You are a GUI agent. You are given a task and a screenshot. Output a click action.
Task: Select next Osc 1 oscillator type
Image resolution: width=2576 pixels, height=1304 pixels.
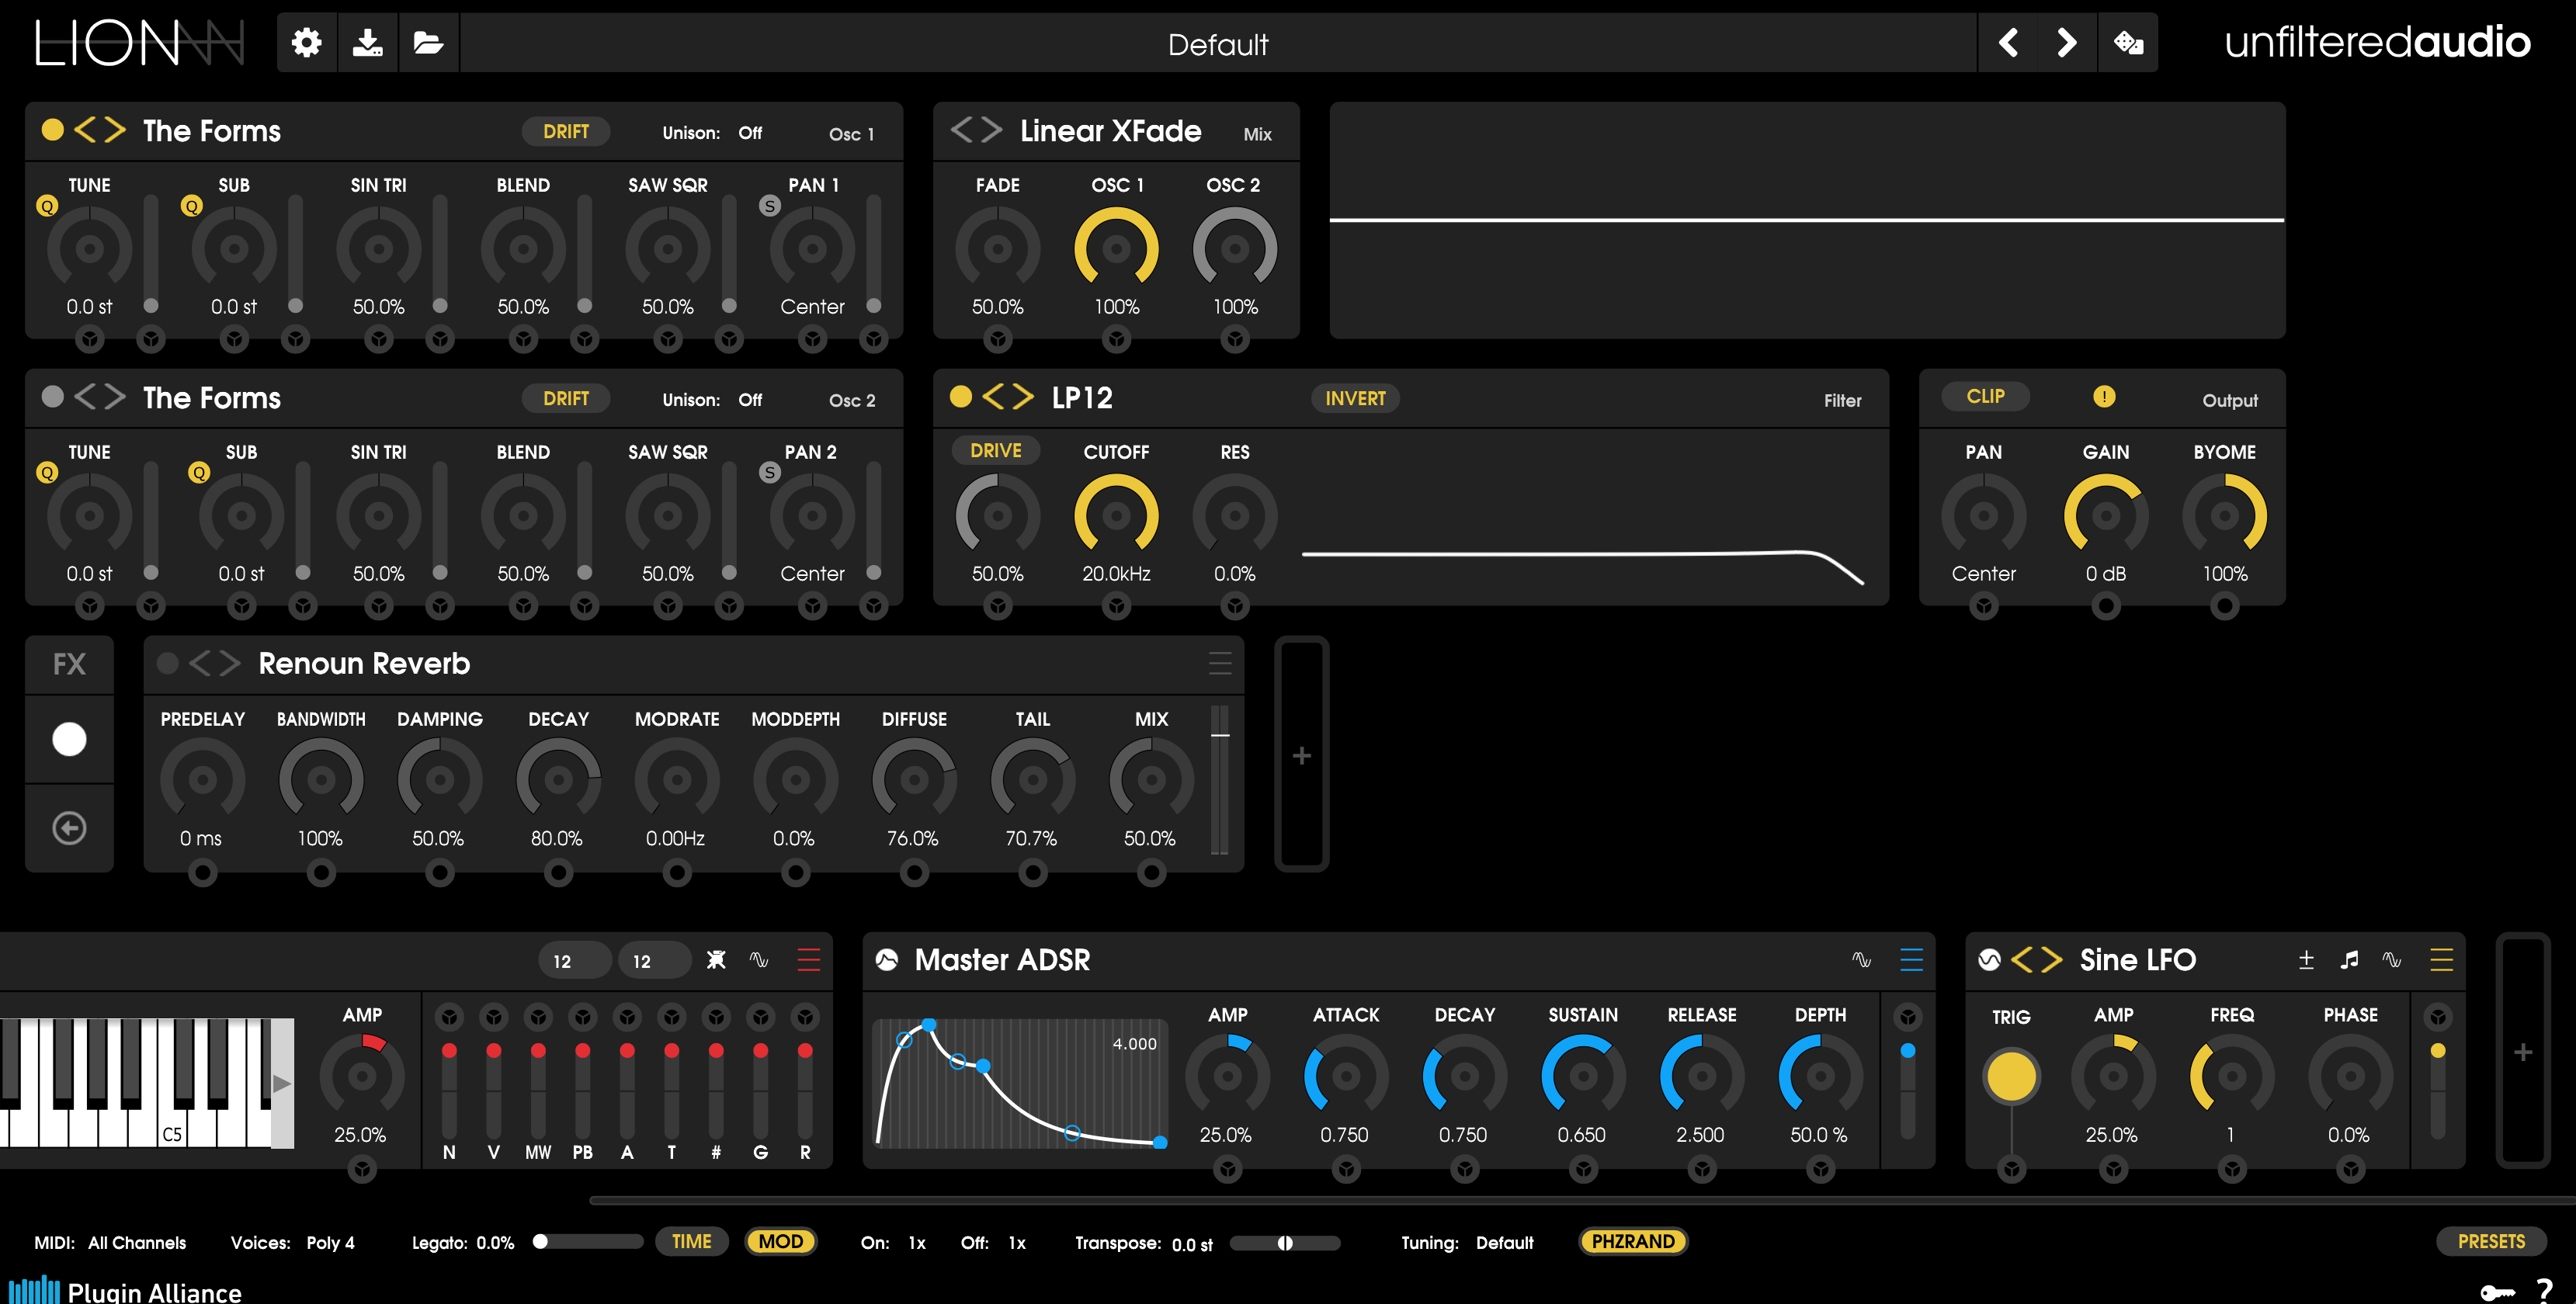coord(115,130)
